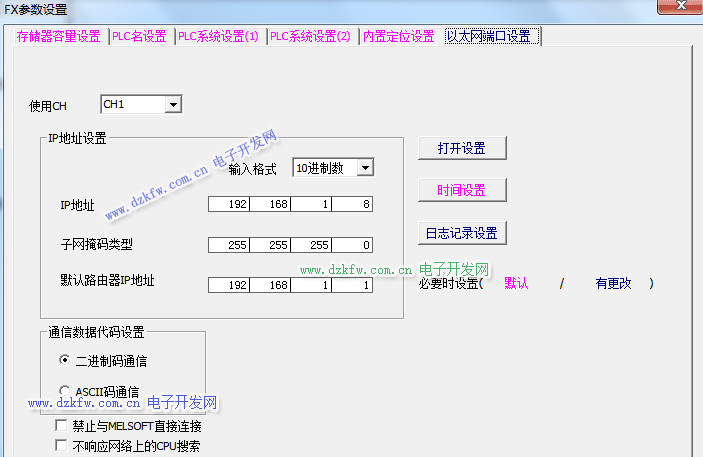Choose the ASCII码通信 radio option
This screenshot has height=457, width=703.
pos(65,391)
